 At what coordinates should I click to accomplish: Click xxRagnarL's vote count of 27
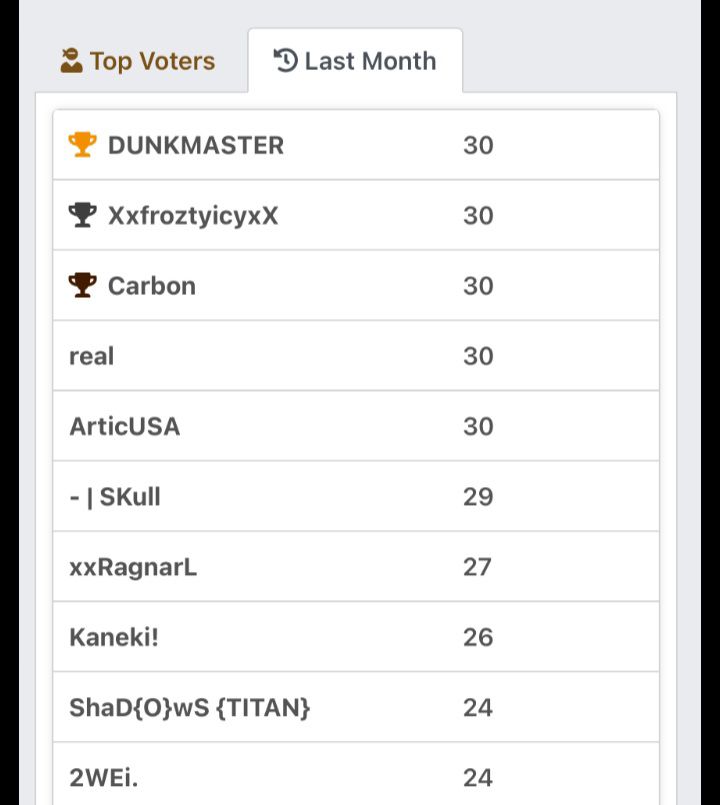[x=478, y=567]
